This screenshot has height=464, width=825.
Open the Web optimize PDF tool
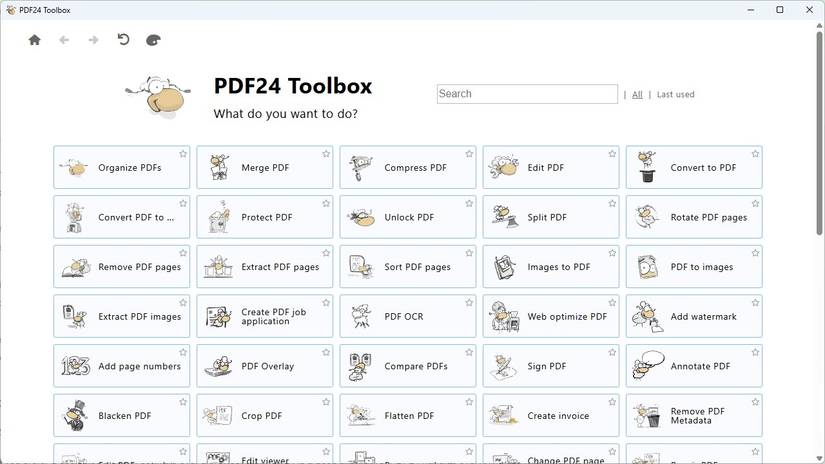[551, 316]
